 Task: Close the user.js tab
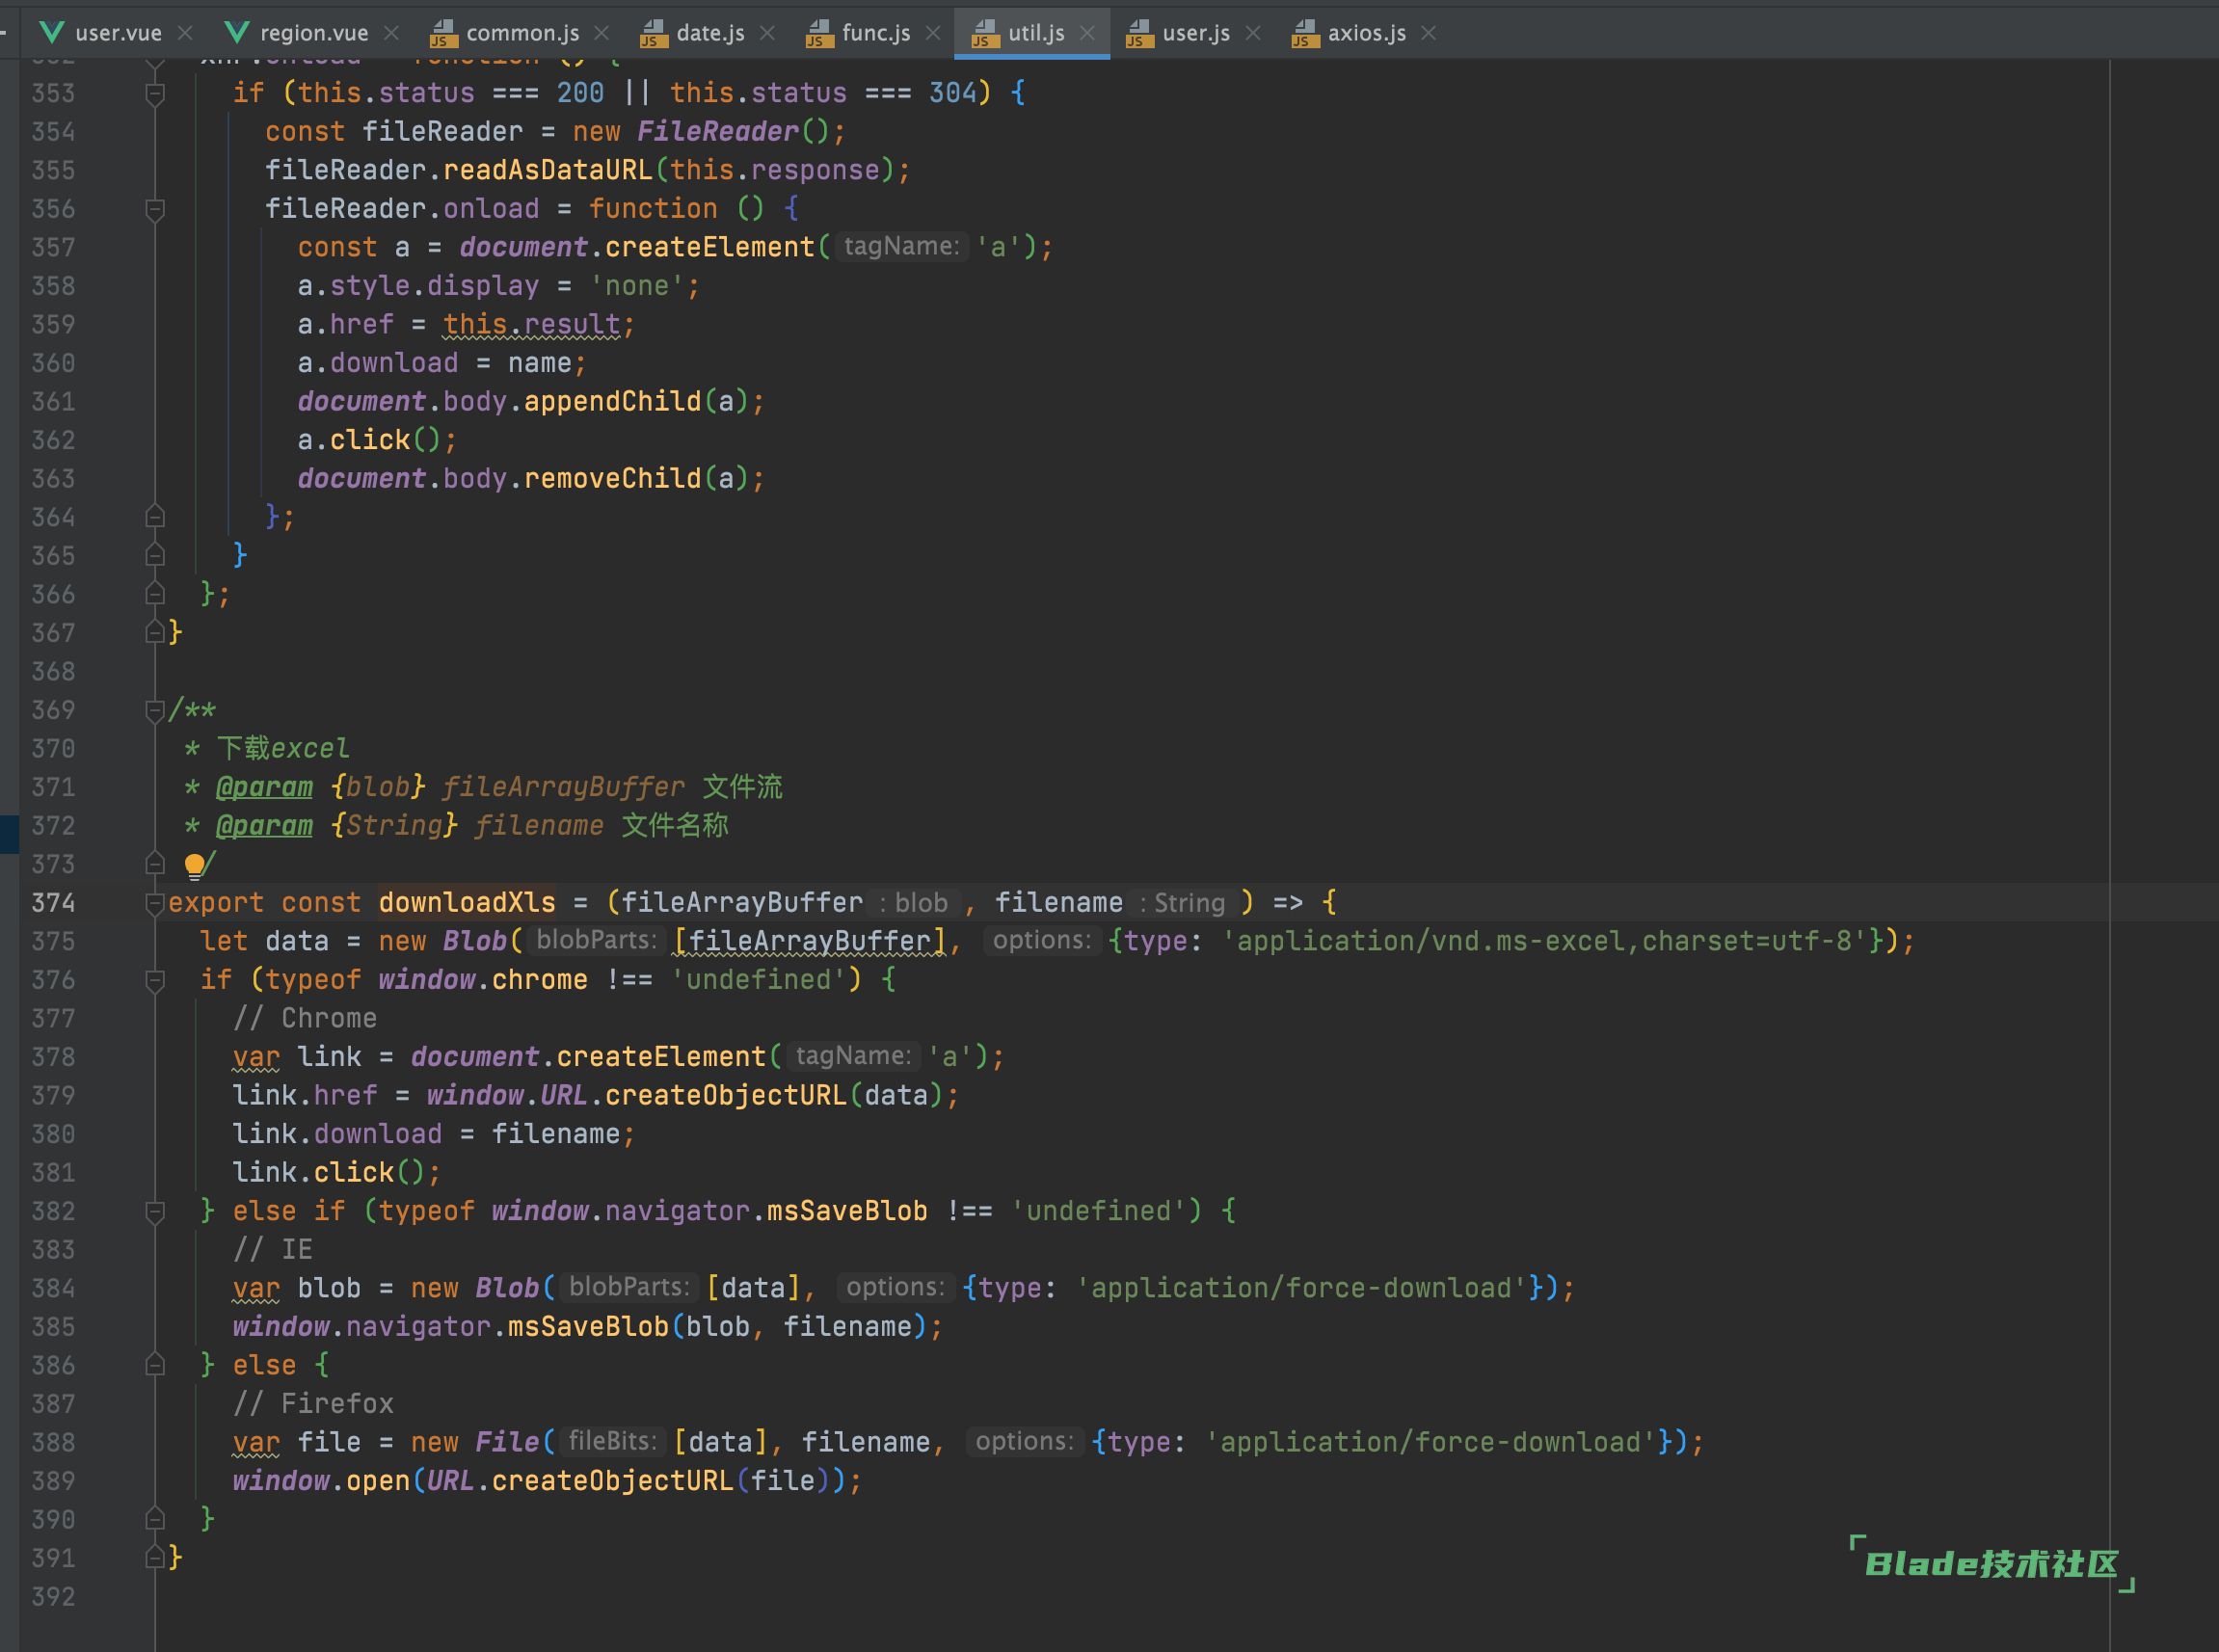[x=1253, y=33]
